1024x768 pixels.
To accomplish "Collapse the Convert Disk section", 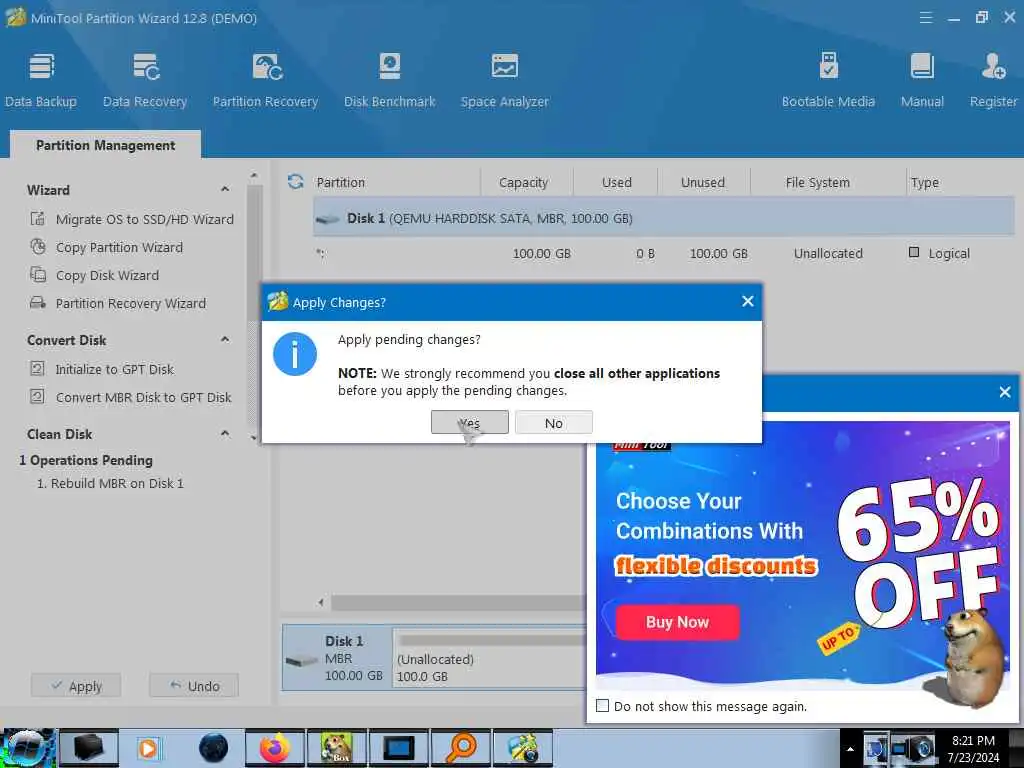I will pyautogui.click(x=225, y=340).
